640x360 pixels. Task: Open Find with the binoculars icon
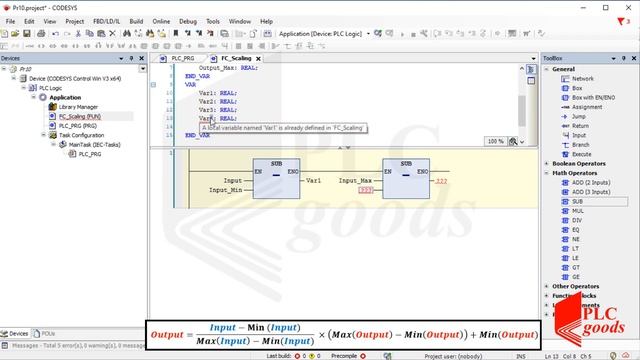click(x=127, y=33)
